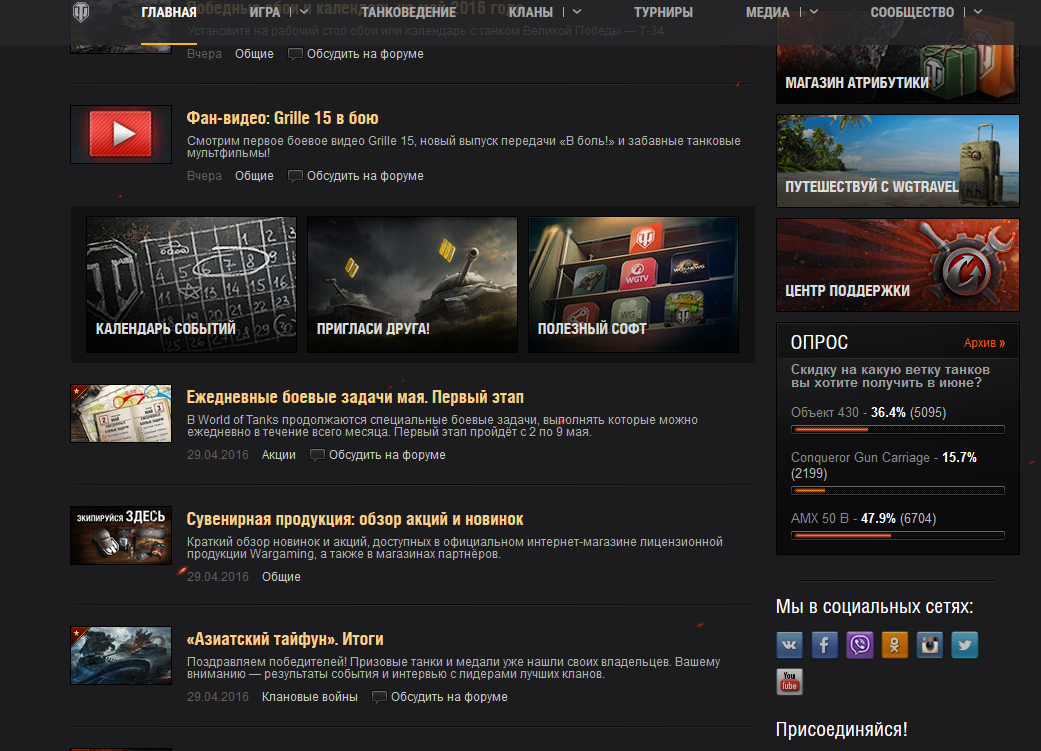Select Общие tag under Сувенирная продукция article

(x=281, y=577)
